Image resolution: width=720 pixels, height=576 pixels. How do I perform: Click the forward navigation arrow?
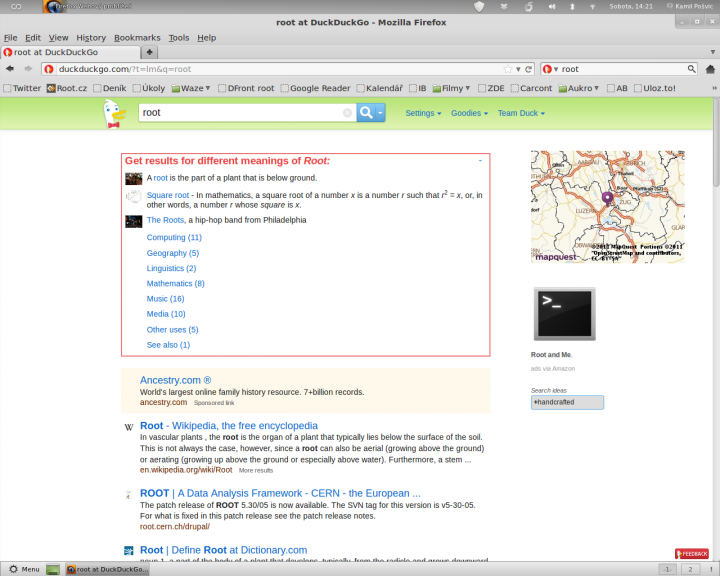pyautogui.click(x=28, y=69)
